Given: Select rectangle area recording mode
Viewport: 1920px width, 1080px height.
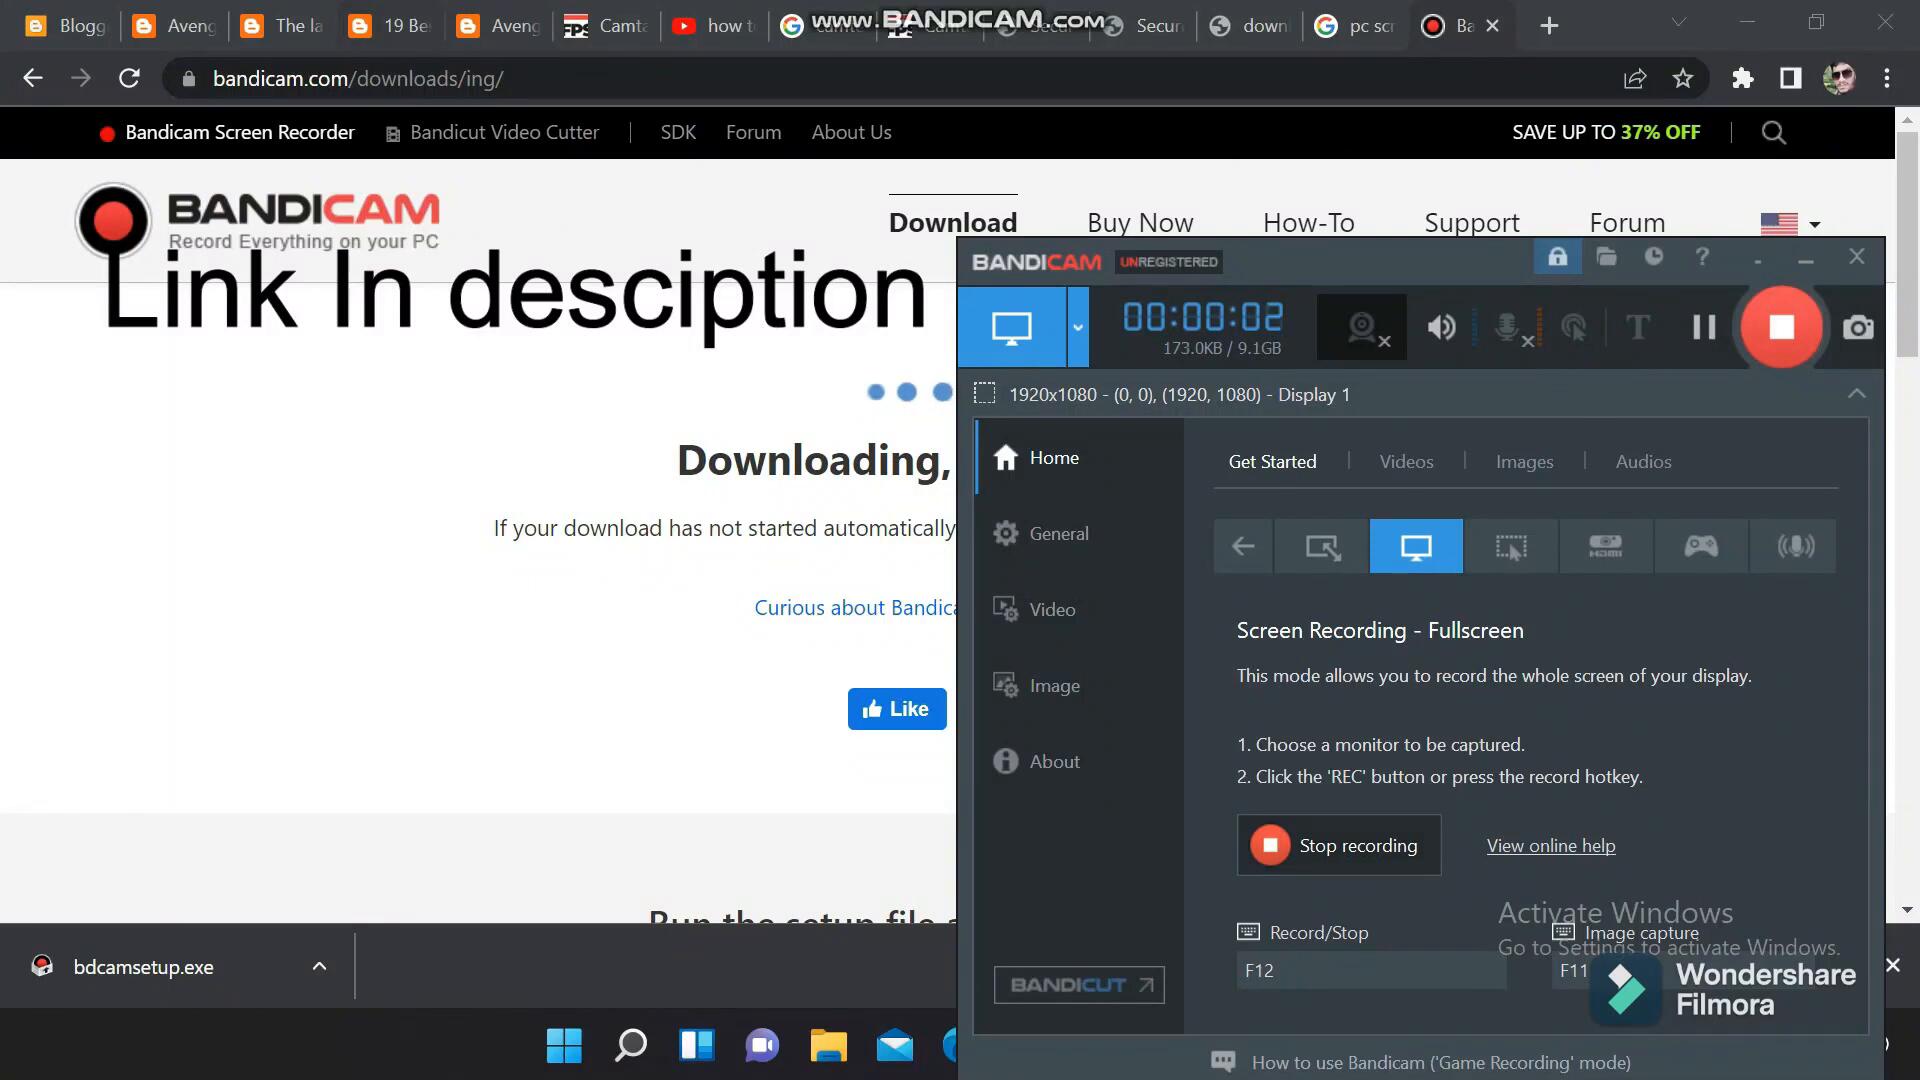Looking at the screenshot, I should tap(1322, 546).
